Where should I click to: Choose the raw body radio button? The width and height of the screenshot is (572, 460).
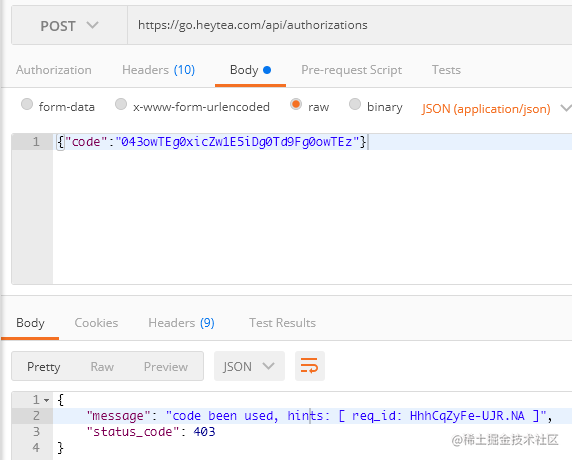coord(296,104)
